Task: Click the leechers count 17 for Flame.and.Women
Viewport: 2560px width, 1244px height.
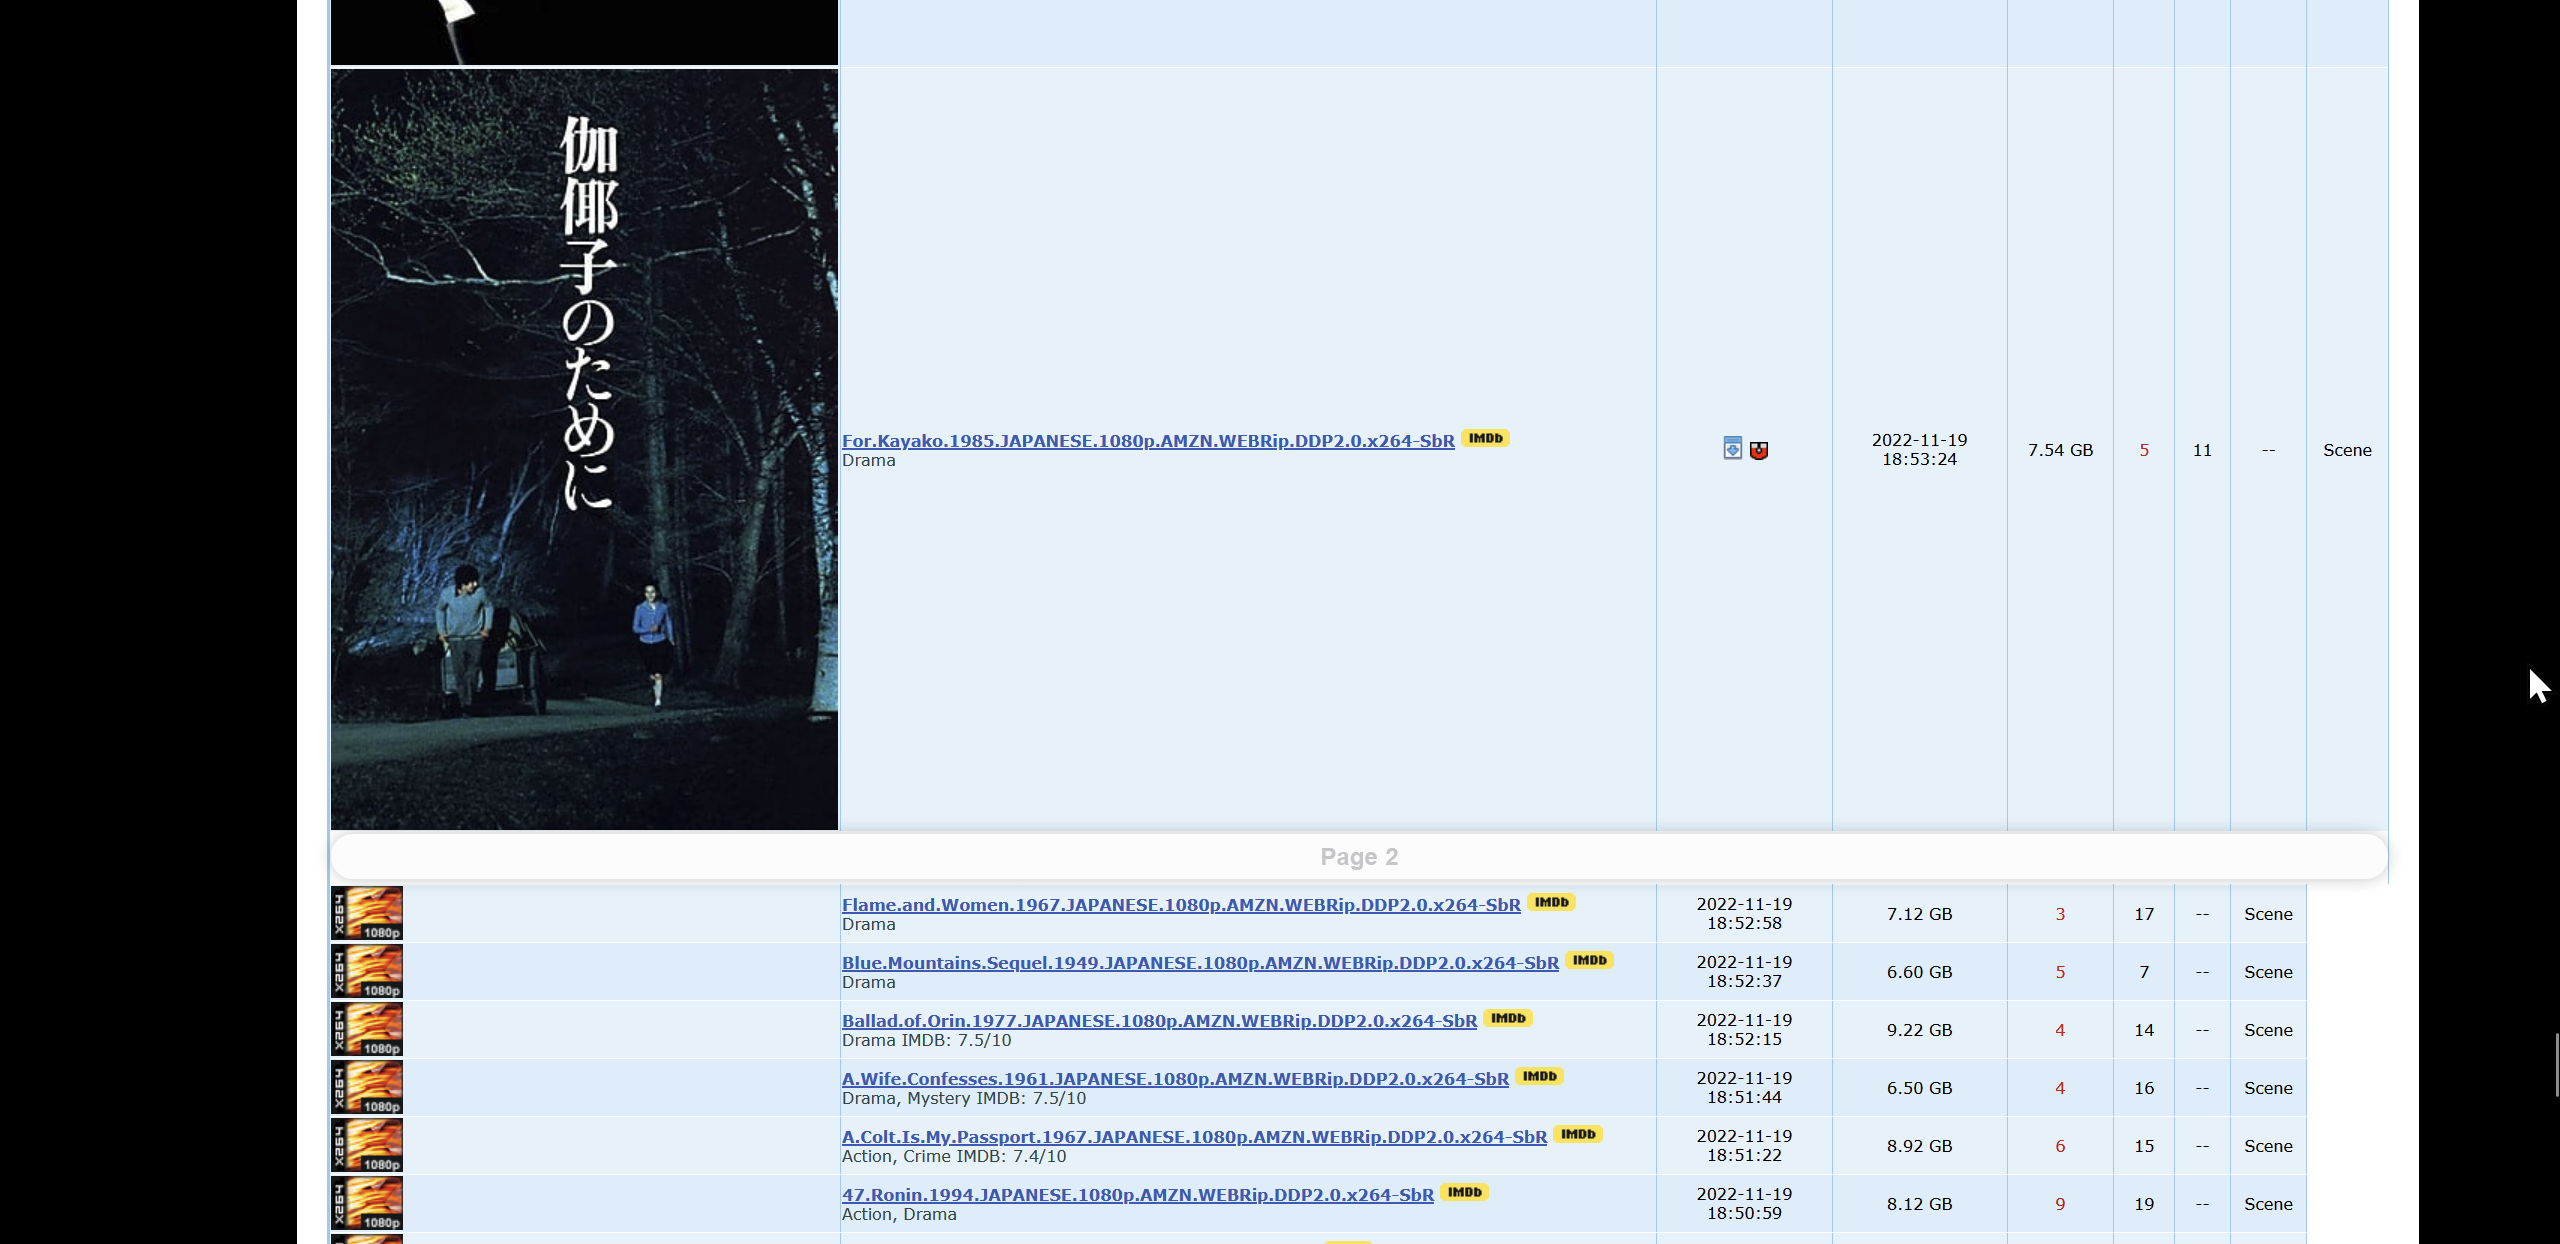Action: (2144, 913)
